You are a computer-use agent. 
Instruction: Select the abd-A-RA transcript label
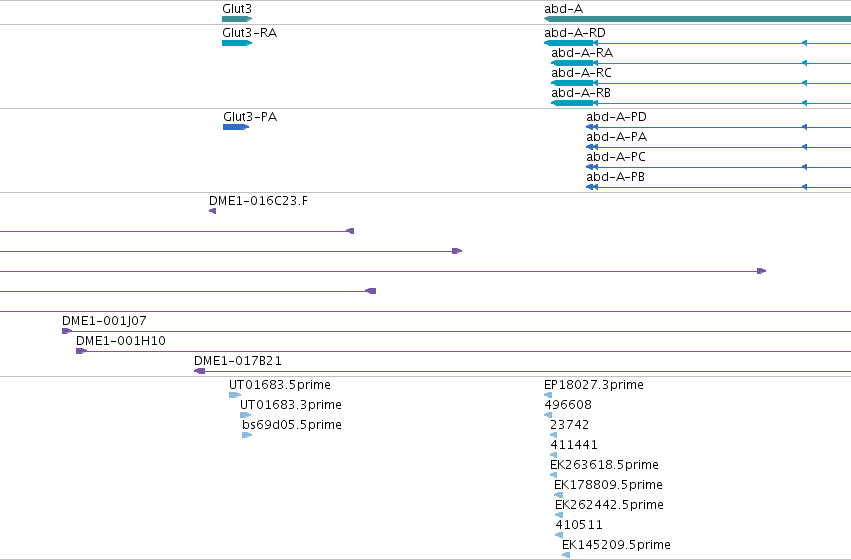pos(582,53)
